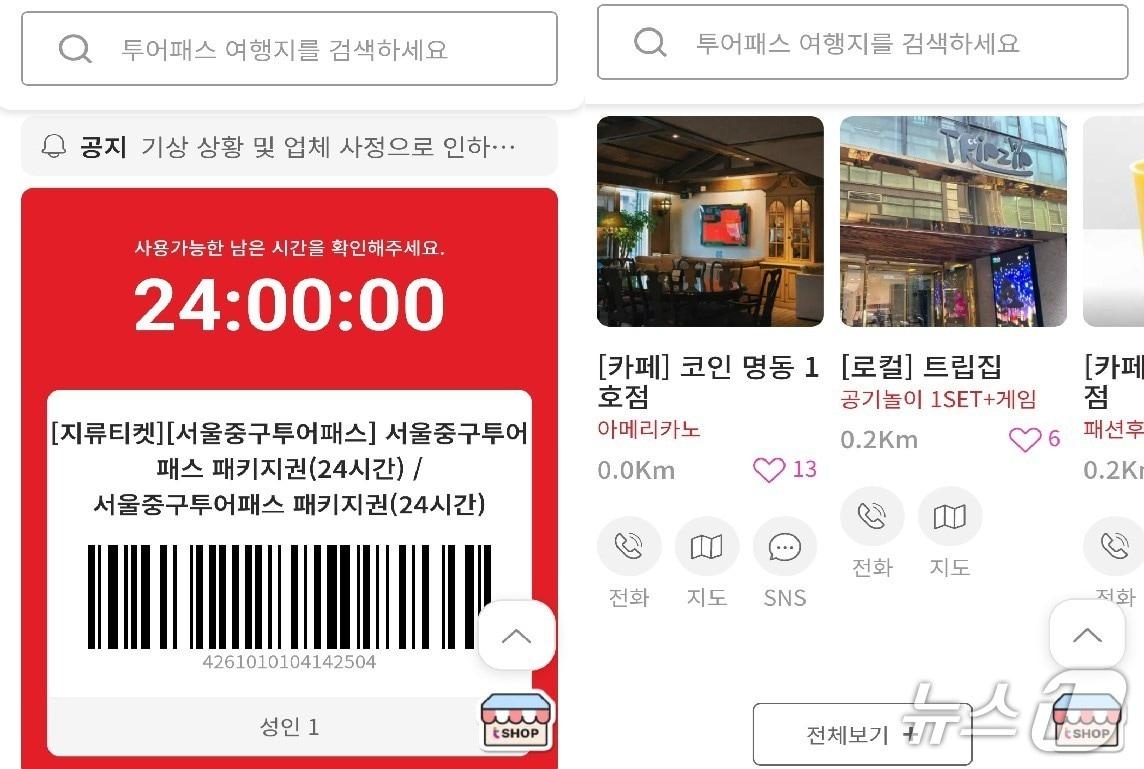The image size is (1144, 769).
Task: Tap the search magnifier icon in right panel
Action: pyautogui.click(x=650, y=42)
